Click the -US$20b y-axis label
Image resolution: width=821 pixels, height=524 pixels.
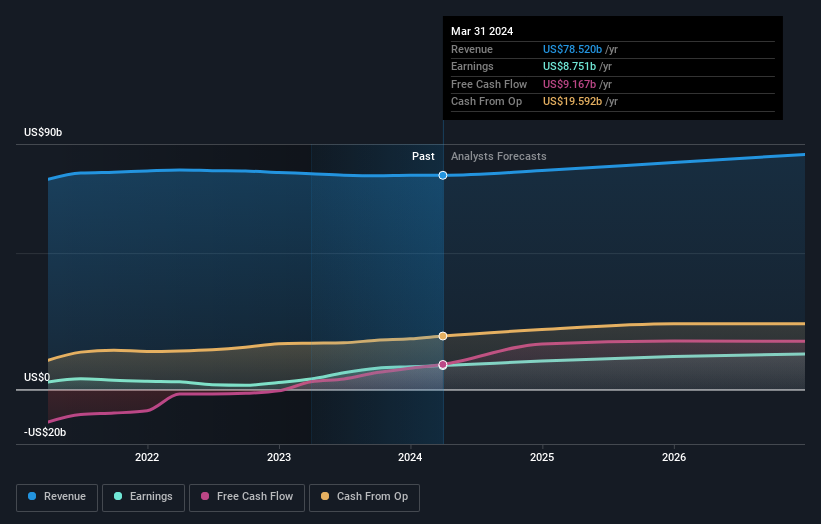(45, 432)
